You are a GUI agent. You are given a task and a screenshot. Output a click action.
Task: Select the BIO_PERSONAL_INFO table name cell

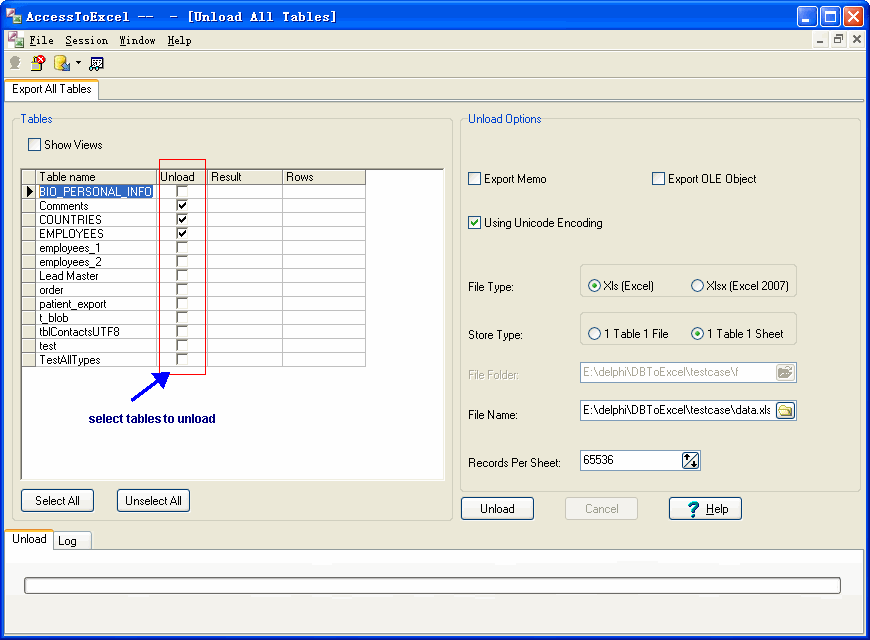96,192
